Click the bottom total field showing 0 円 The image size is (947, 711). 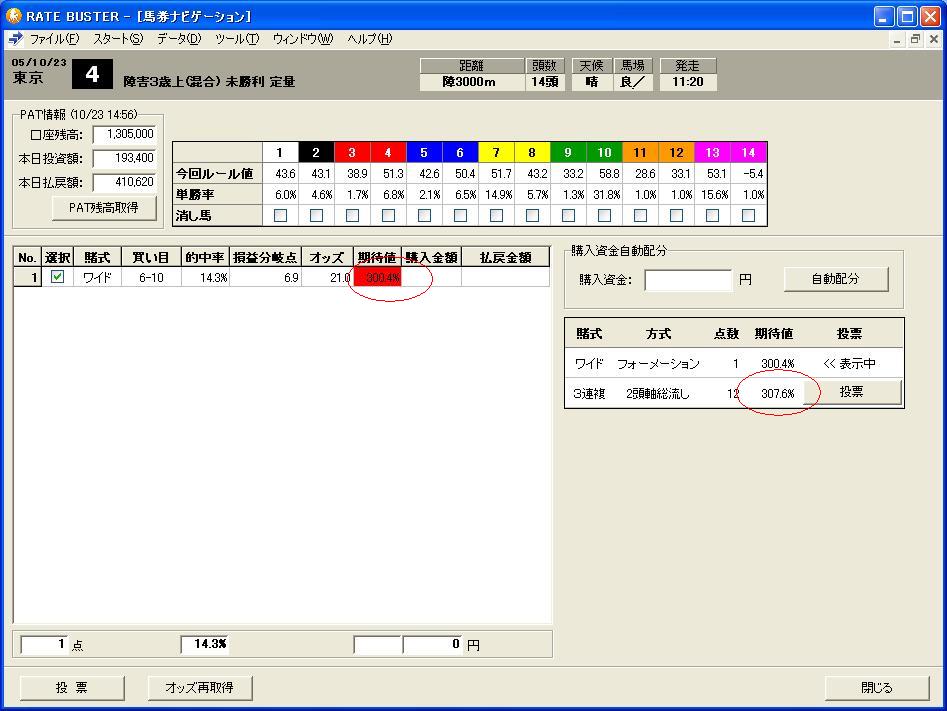pyautogui.click(x=433, y=645)
